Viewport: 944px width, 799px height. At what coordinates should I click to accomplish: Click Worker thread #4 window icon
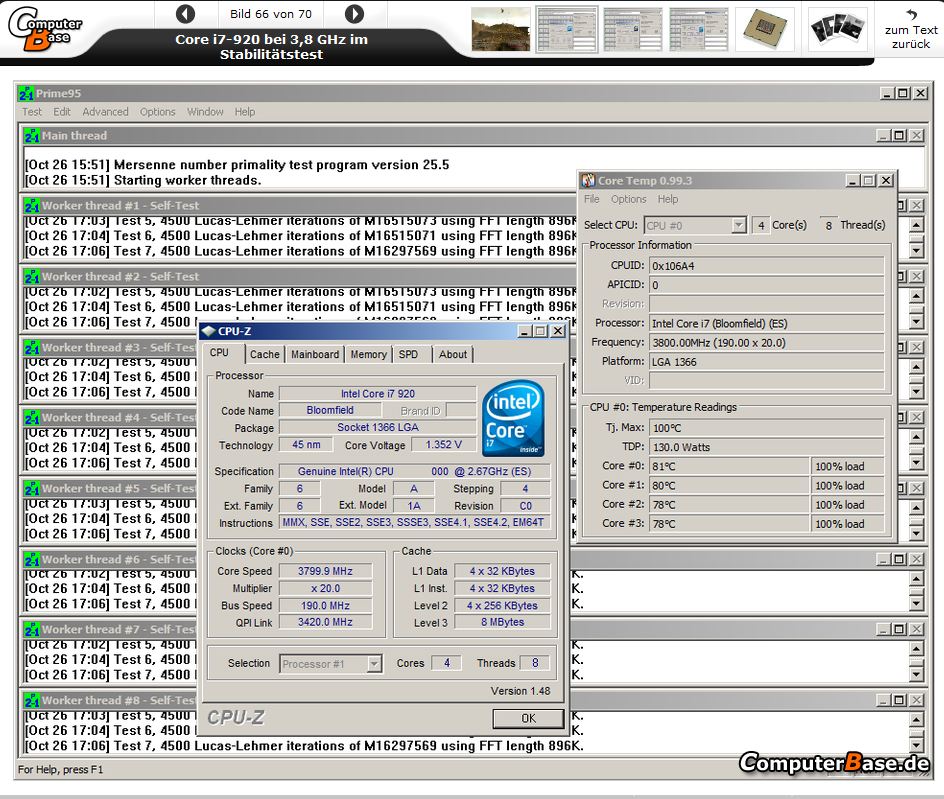32,418
